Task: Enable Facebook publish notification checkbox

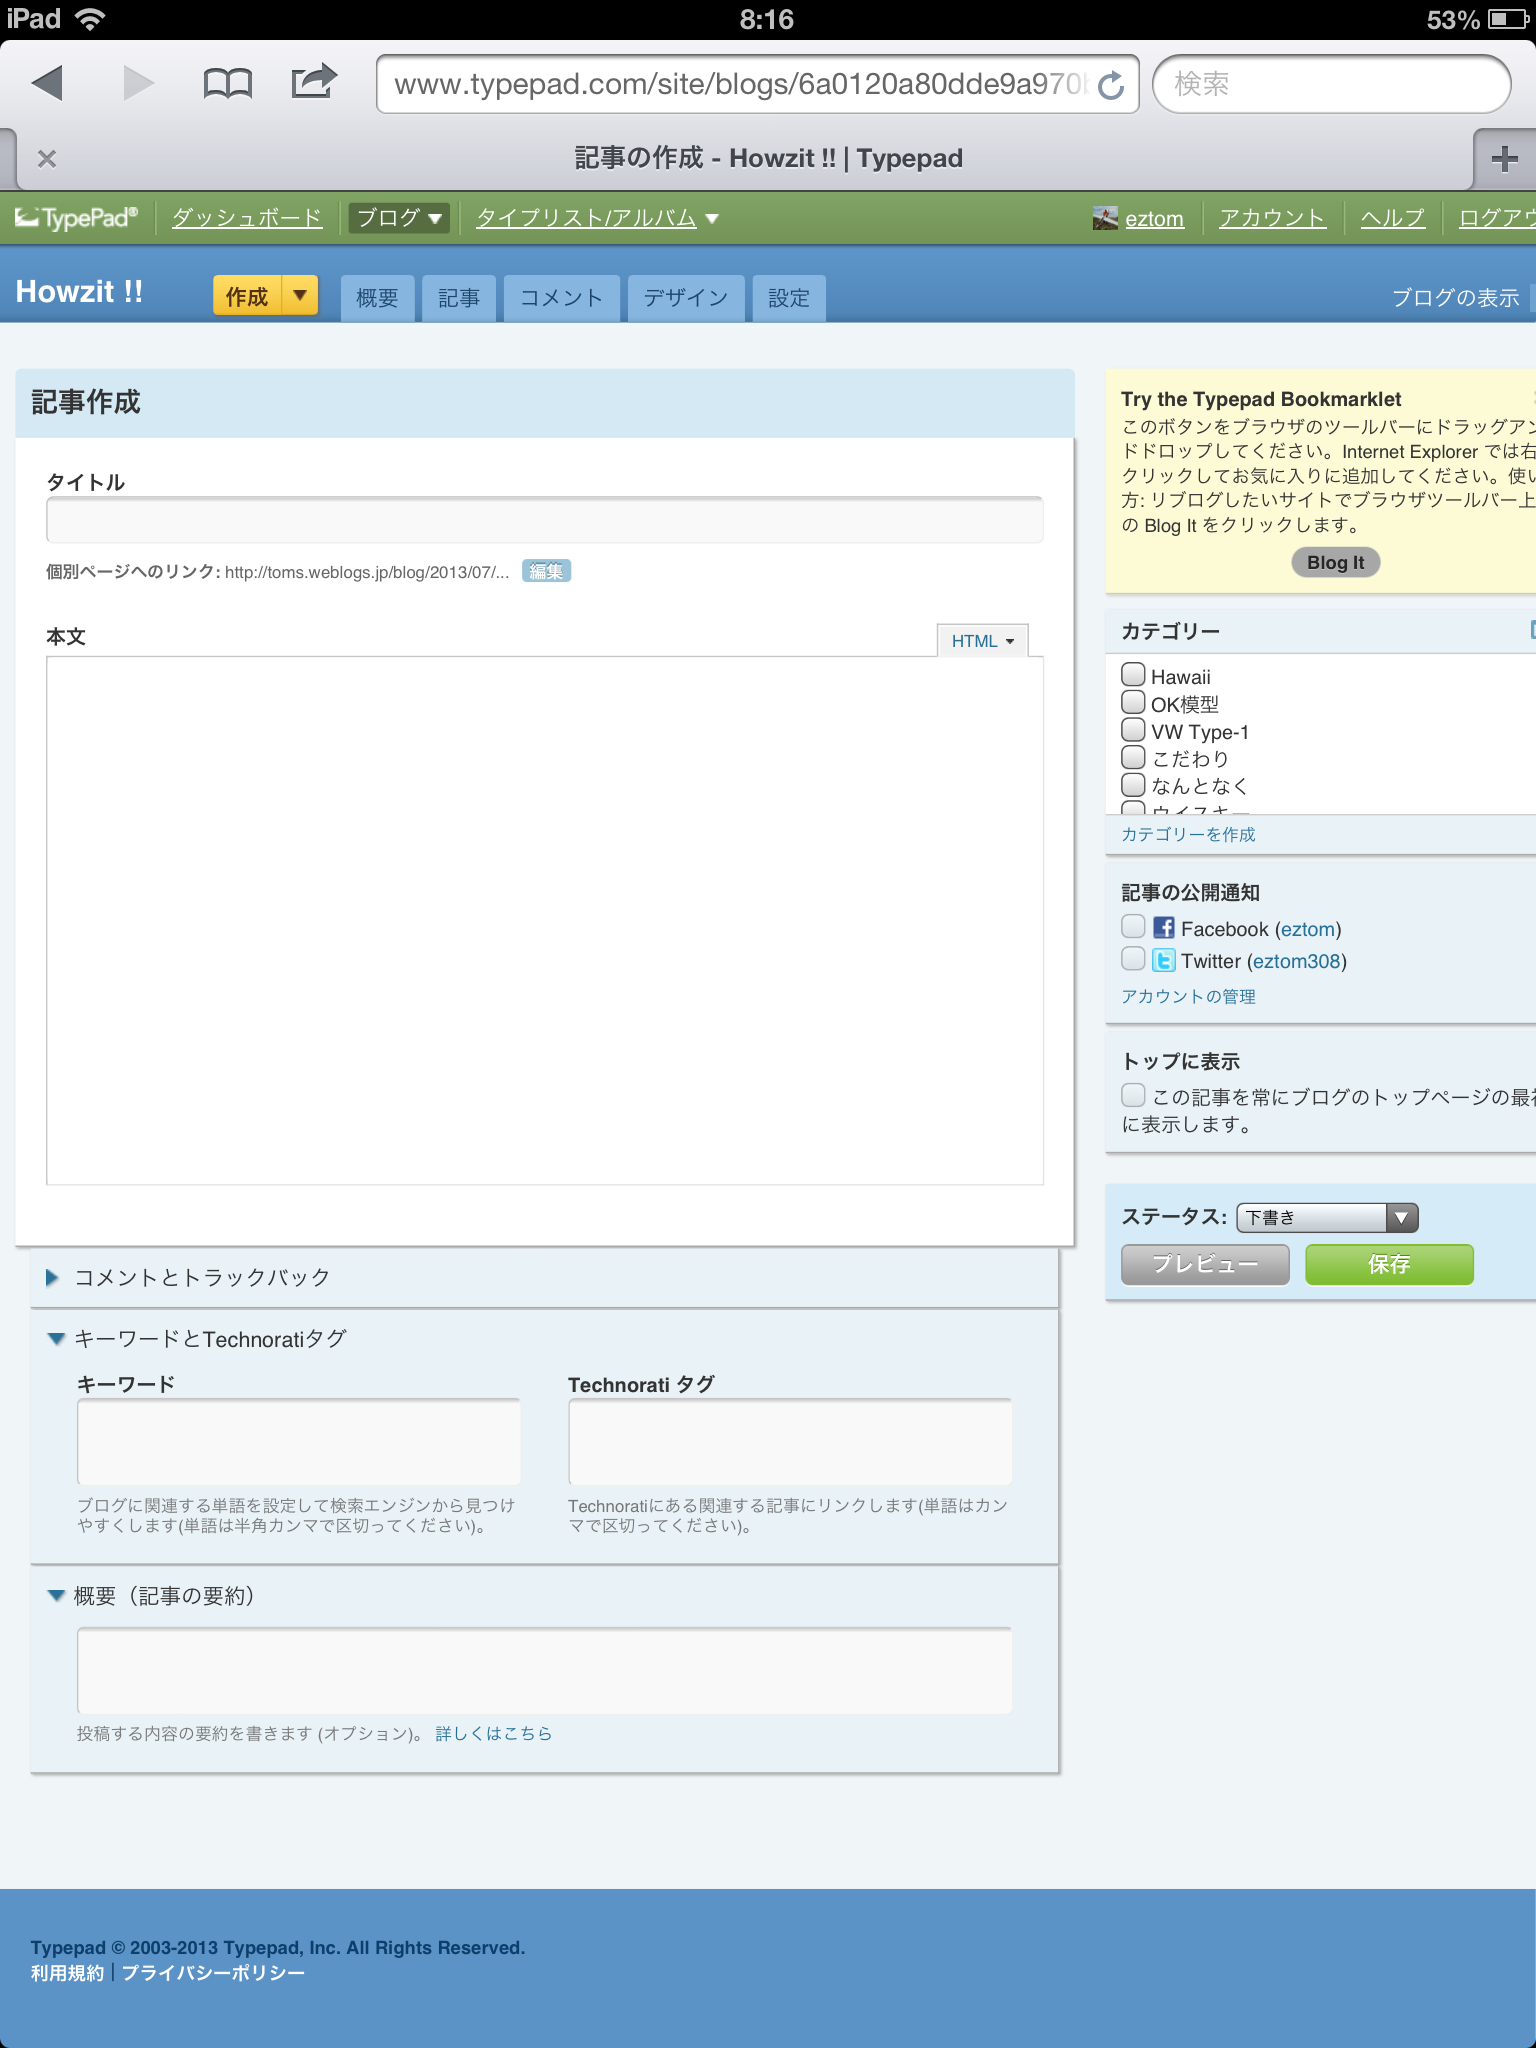Action: pyautogui.click(x=1133, y=927)
